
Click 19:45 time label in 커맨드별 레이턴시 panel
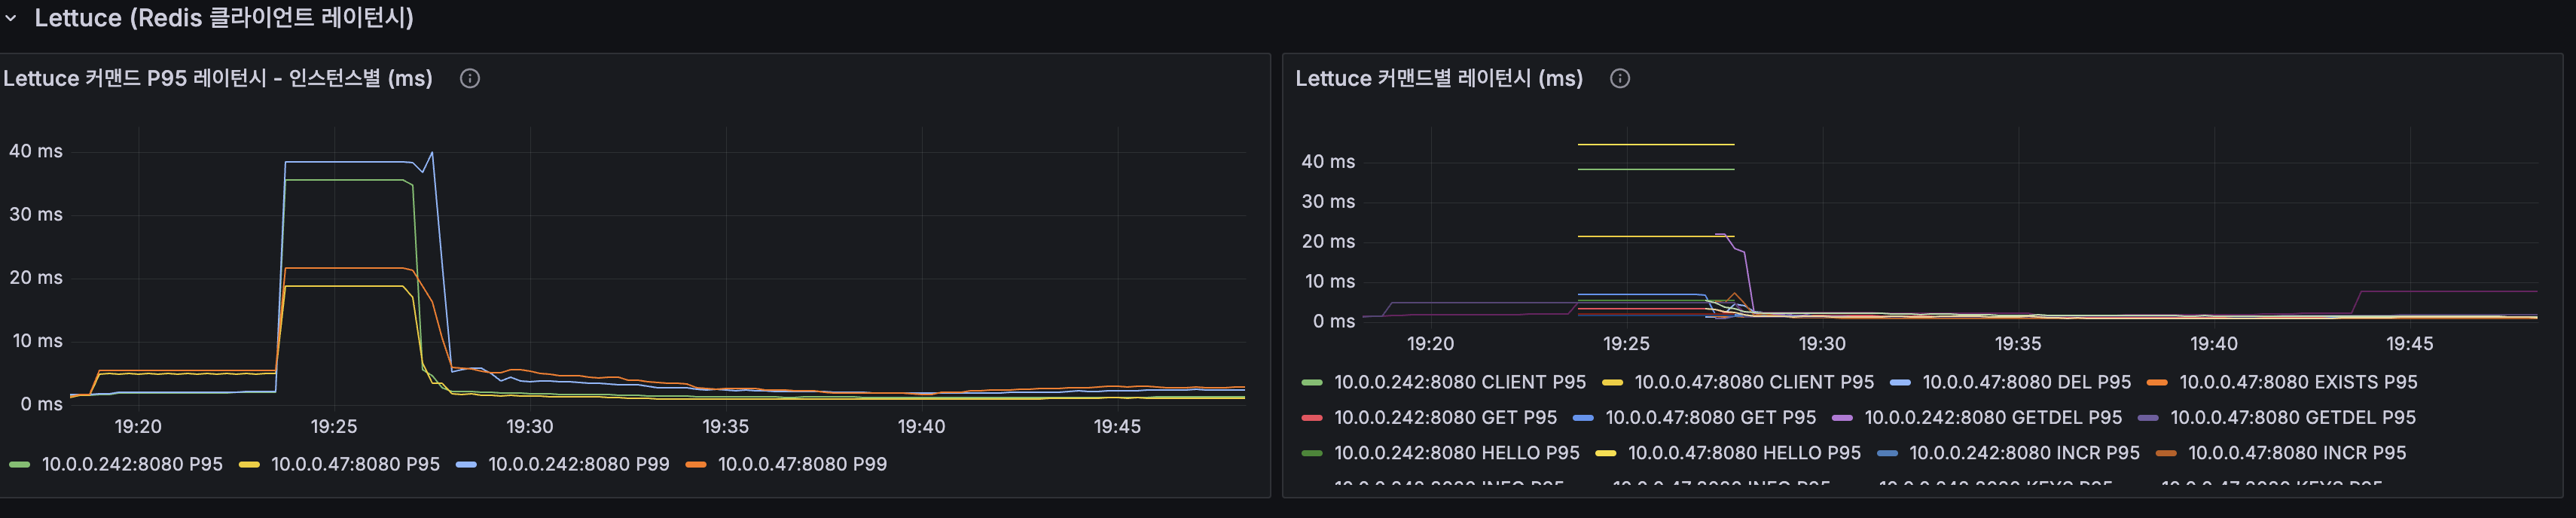point(2410,343)
